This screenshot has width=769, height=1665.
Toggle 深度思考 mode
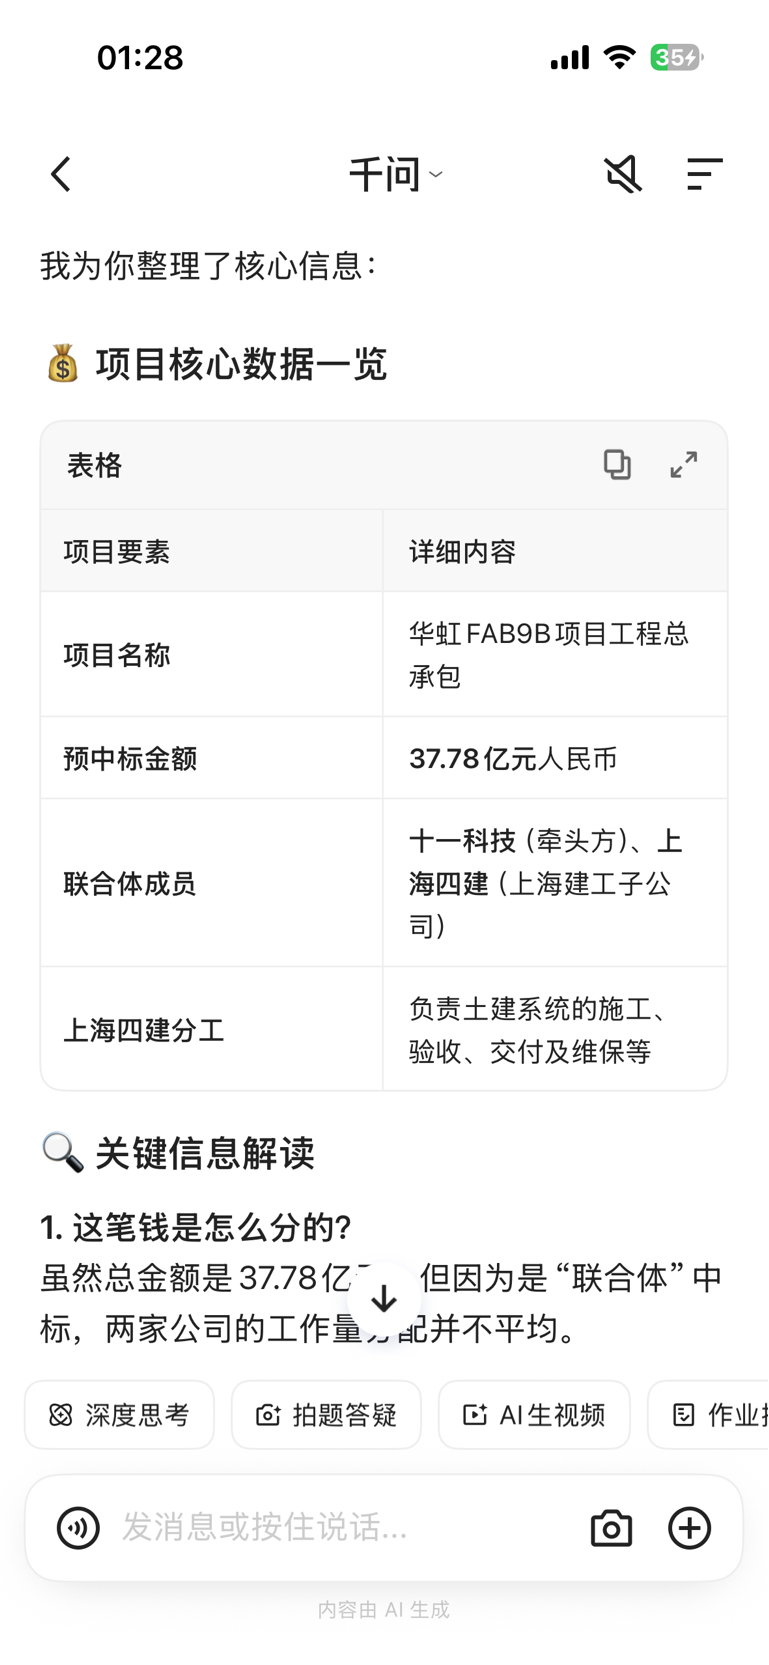click(120, 1414)
